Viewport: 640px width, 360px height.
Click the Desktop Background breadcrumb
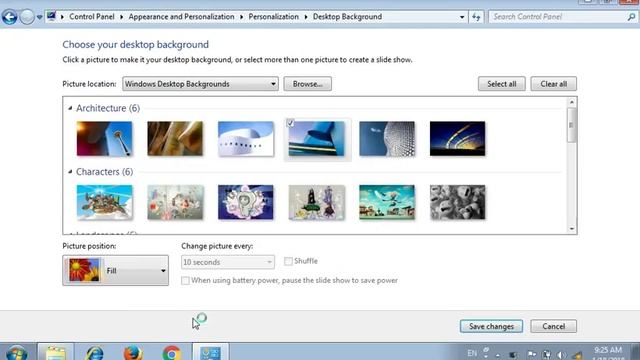[x=347, y=17]
